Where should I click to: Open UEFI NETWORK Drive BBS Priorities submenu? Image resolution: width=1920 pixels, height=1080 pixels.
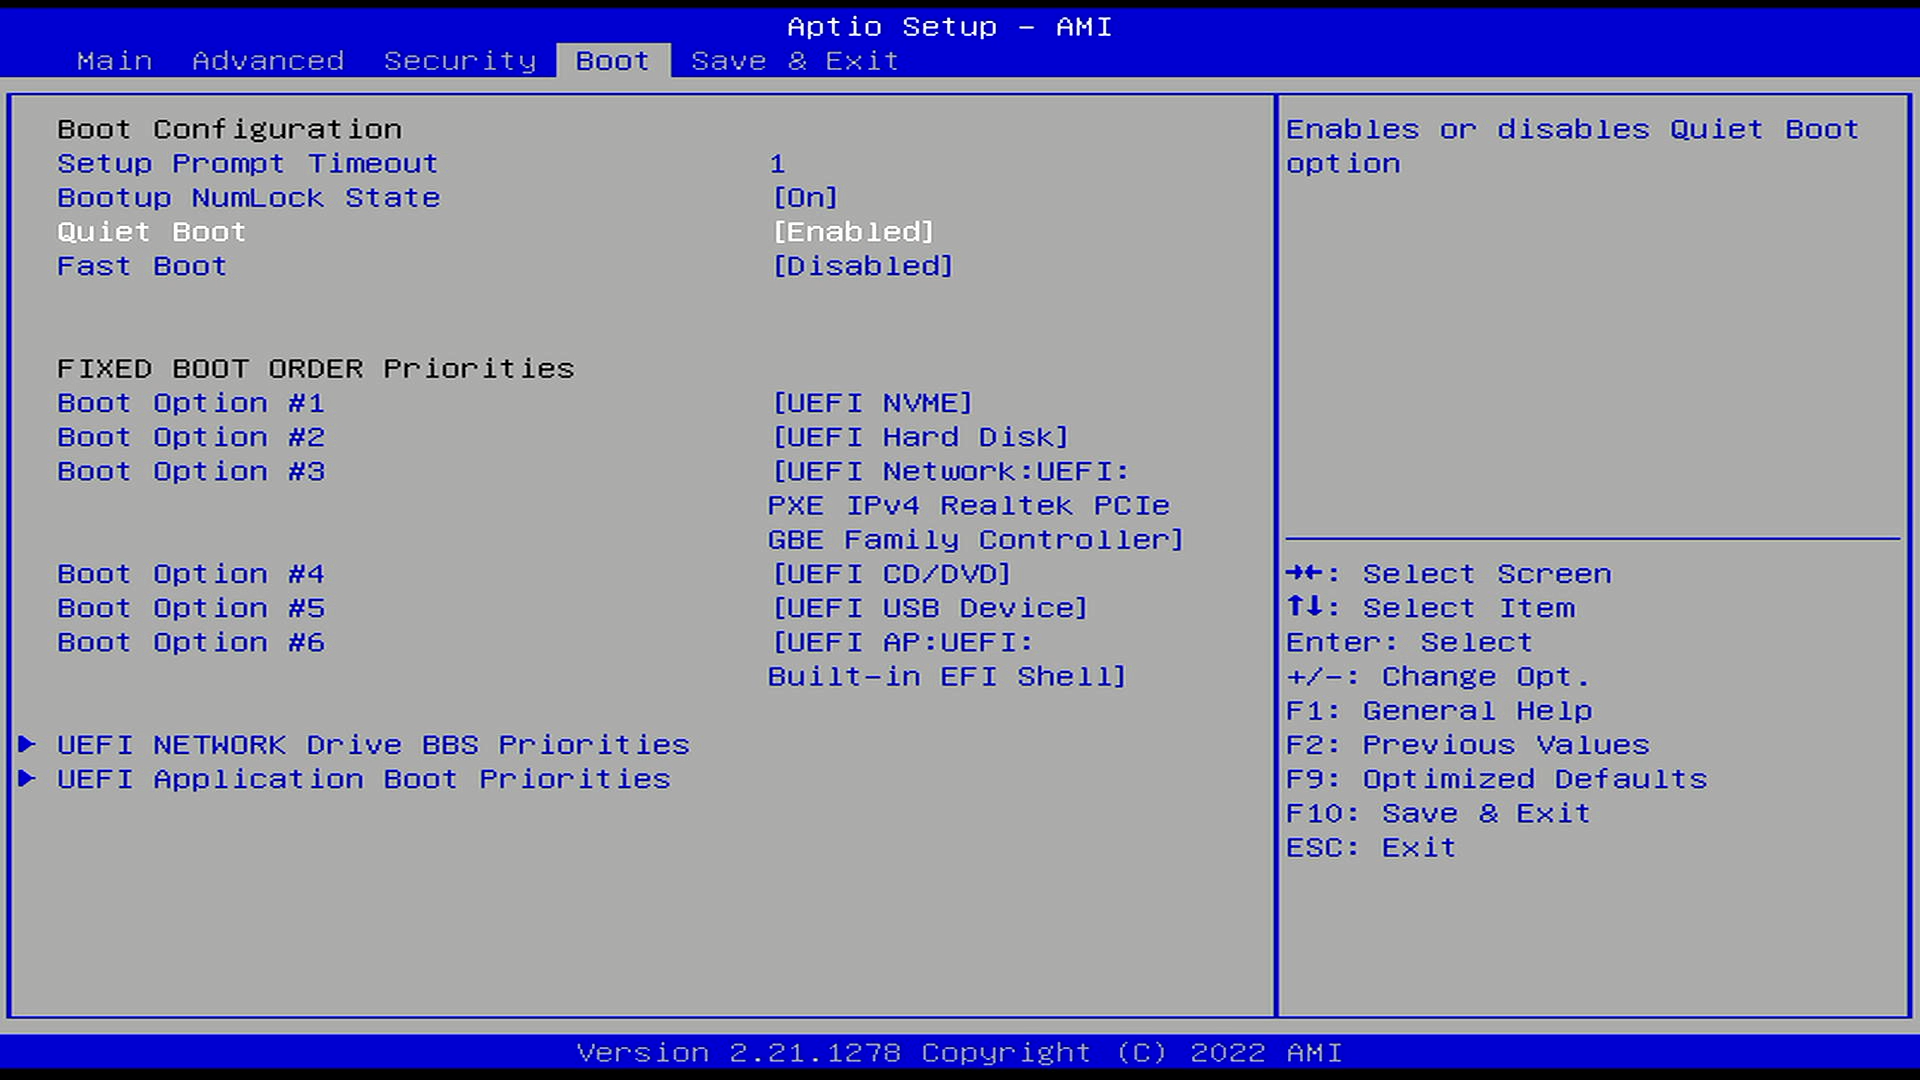pos(373,745)
